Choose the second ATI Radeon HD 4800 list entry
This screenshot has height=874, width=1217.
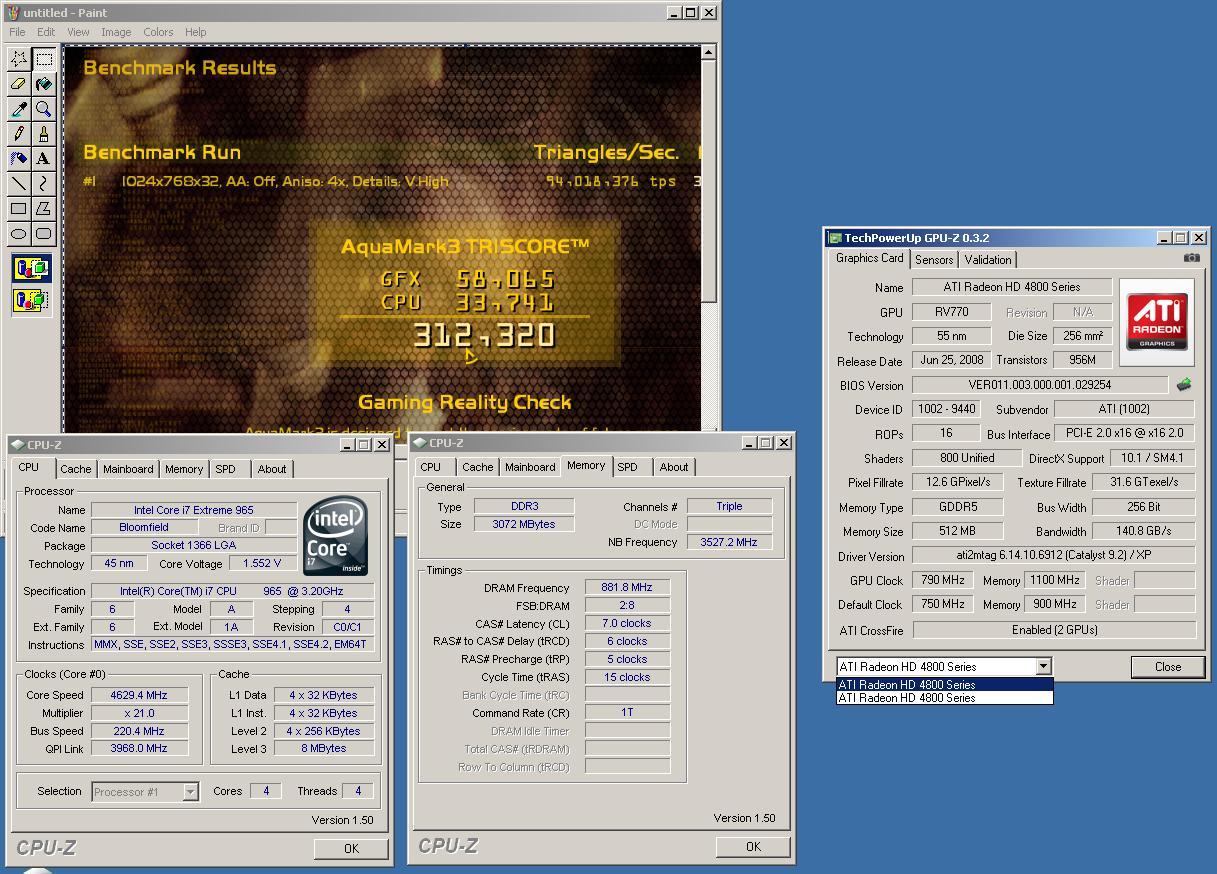944,698
